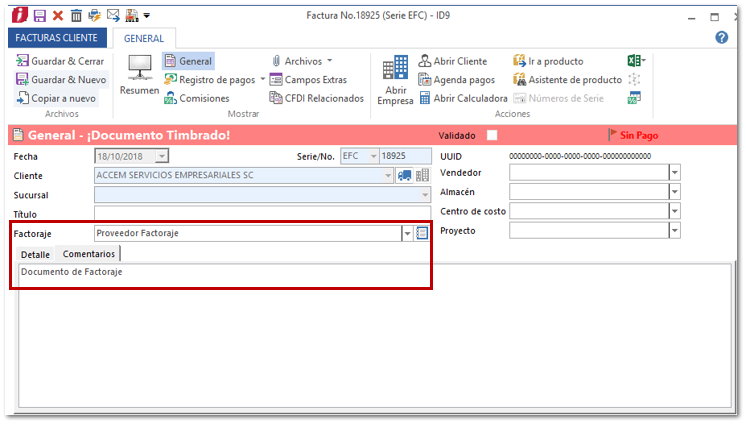This screenshot has height=424, width=746.
Task: Show Campos Extras
Action: pos(308,80)
